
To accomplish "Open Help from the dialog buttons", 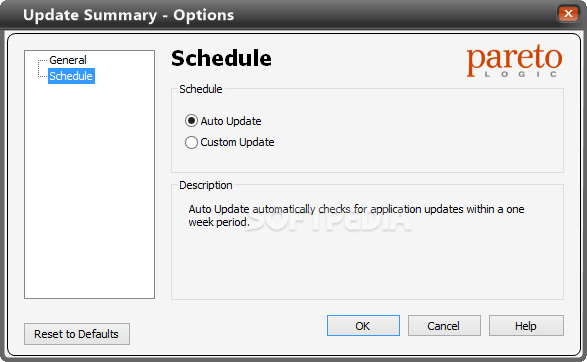I will [x=526, y=326].
